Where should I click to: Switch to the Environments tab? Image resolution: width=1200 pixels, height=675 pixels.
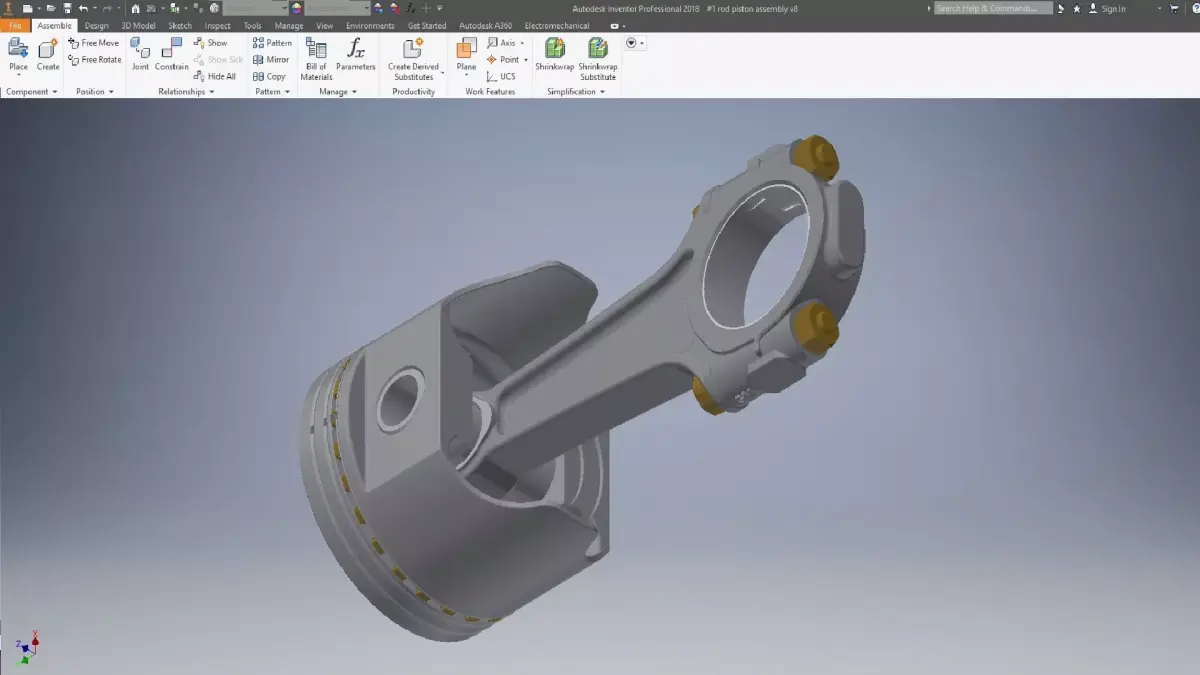tap(370, 26)
